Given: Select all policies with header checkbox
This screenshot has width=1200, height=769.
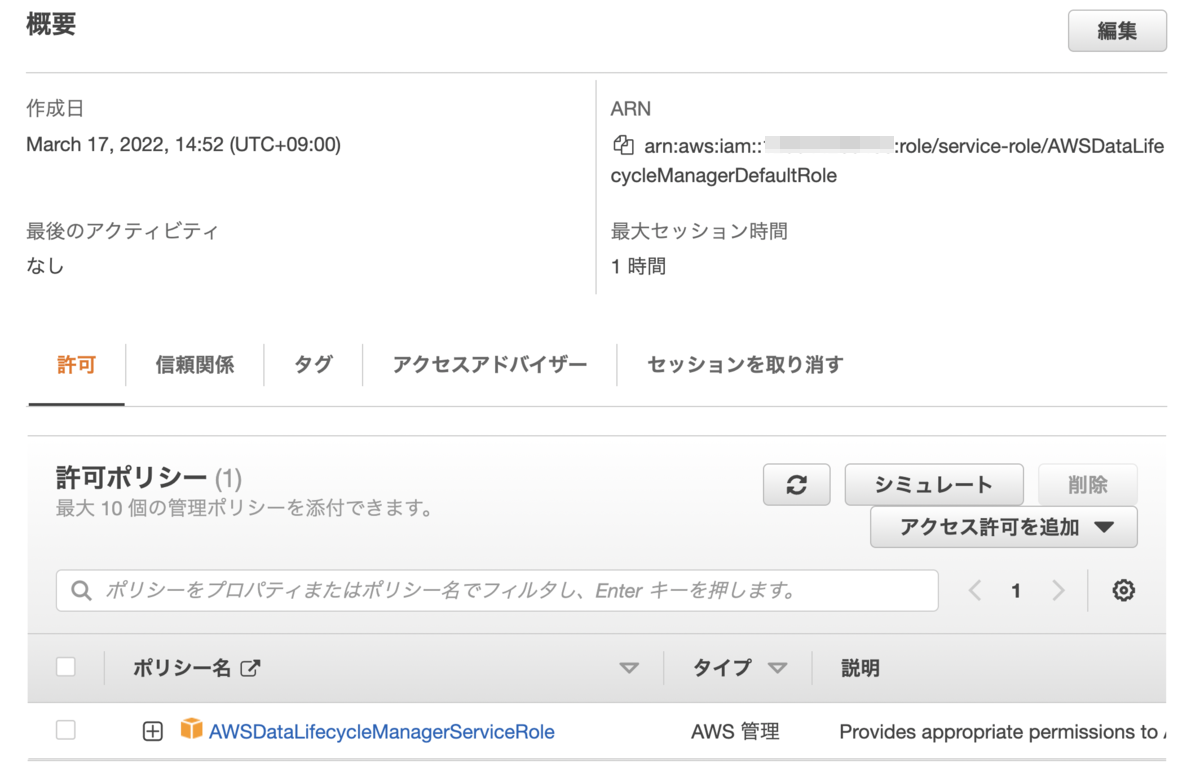Looking at the screenshot, I should pos(66,667).
